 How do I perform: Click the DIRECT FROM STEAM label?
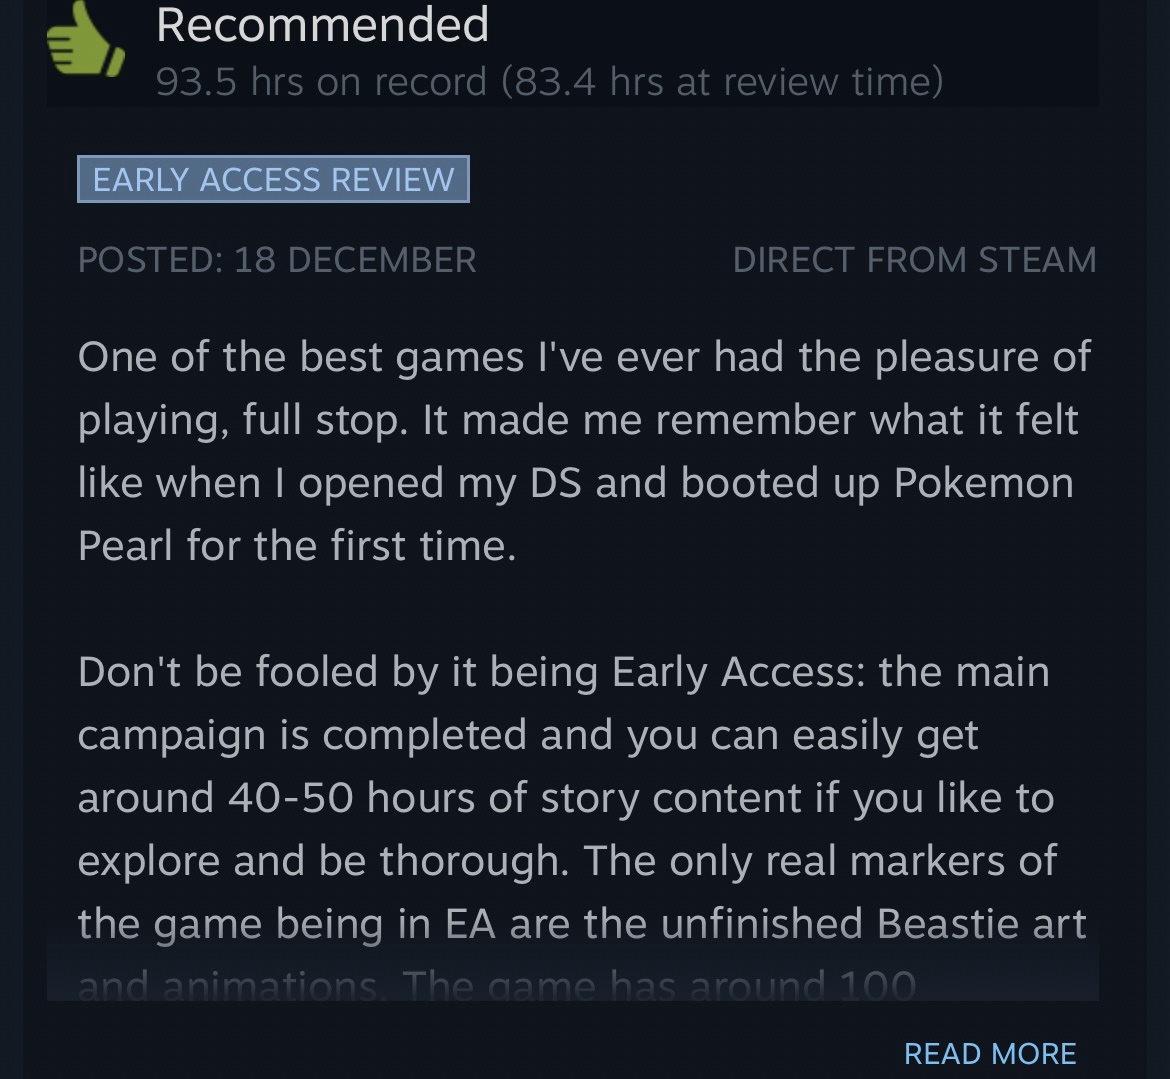click(914, 260)
